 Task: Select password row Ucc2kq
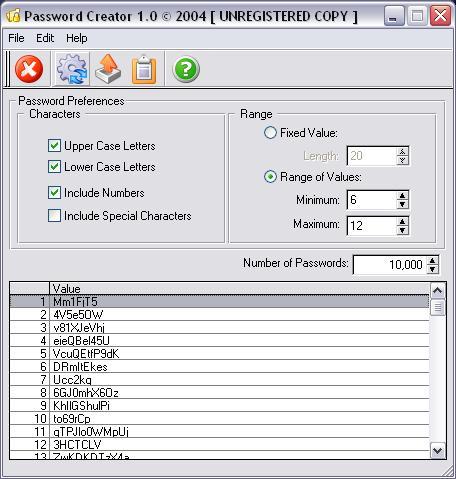point(219,380)
